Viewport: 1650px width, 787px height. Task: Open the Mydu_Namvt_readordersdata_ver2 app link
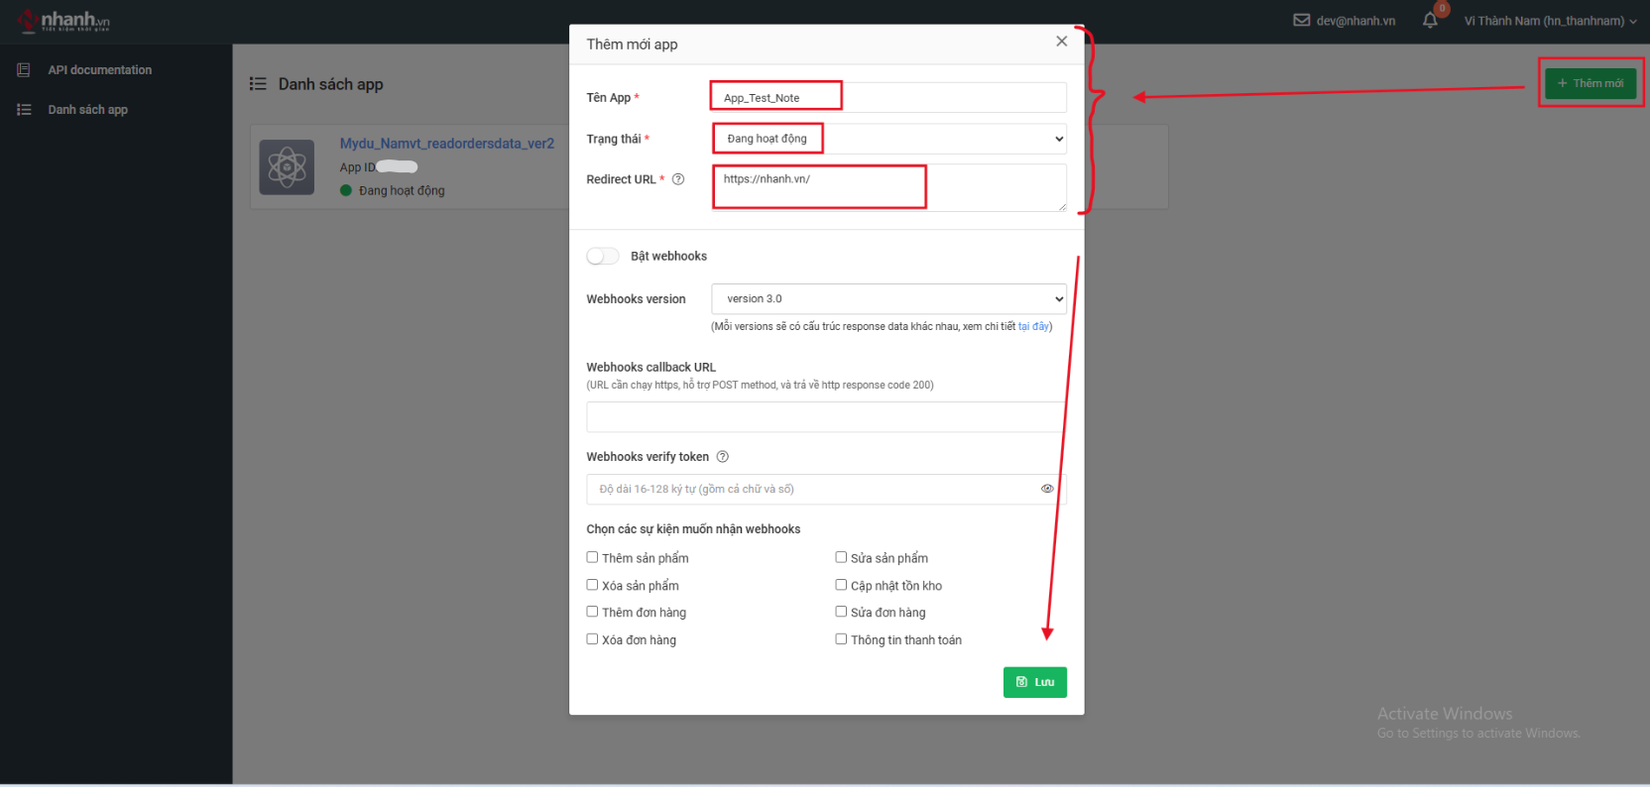[x=447, y=144]
